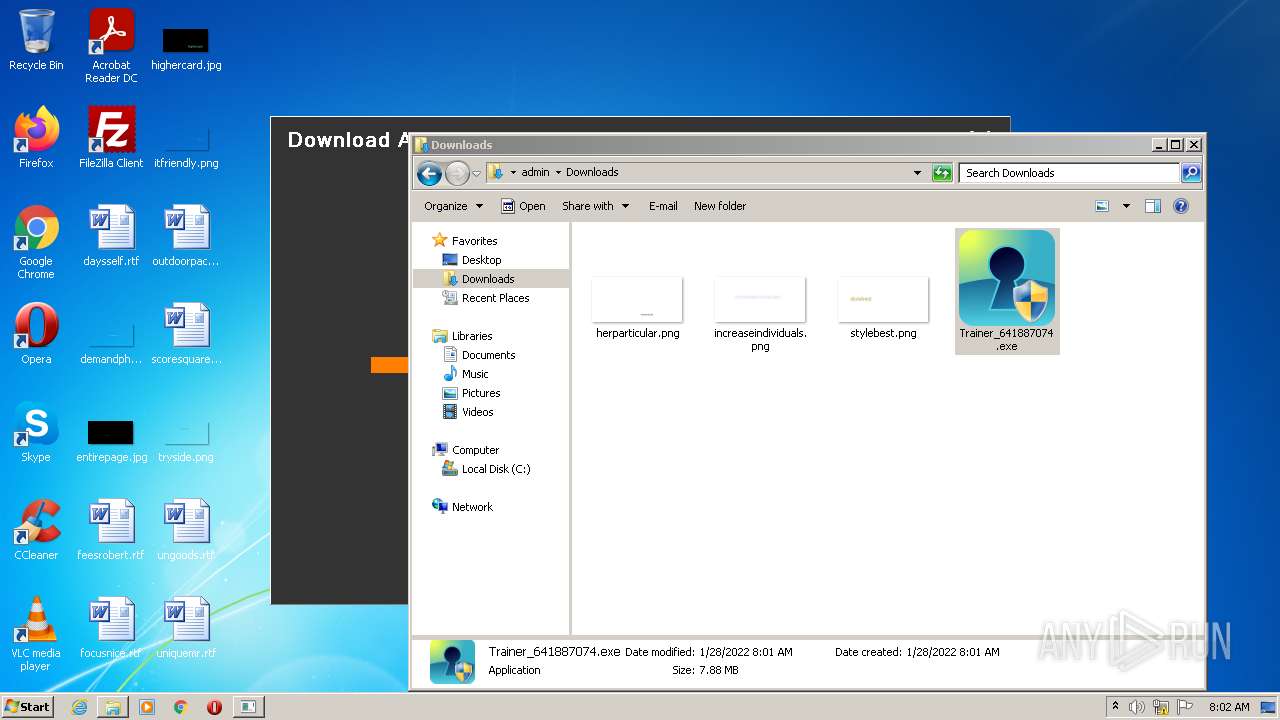Click New folder in toolbar

[720, 206]
